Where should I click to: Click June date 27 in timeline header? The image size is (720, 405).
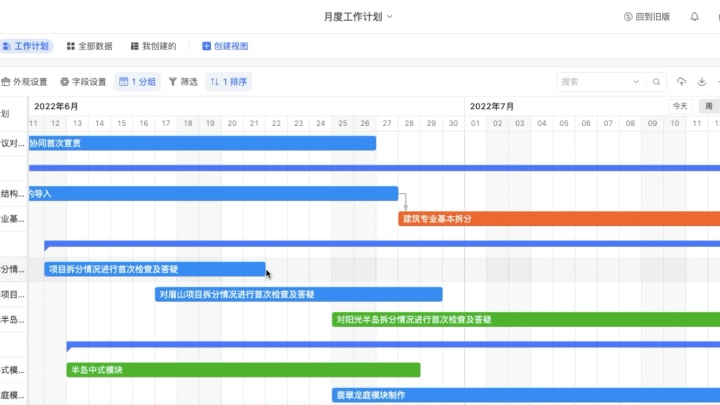pyautogui.click(x=387, y=124)
